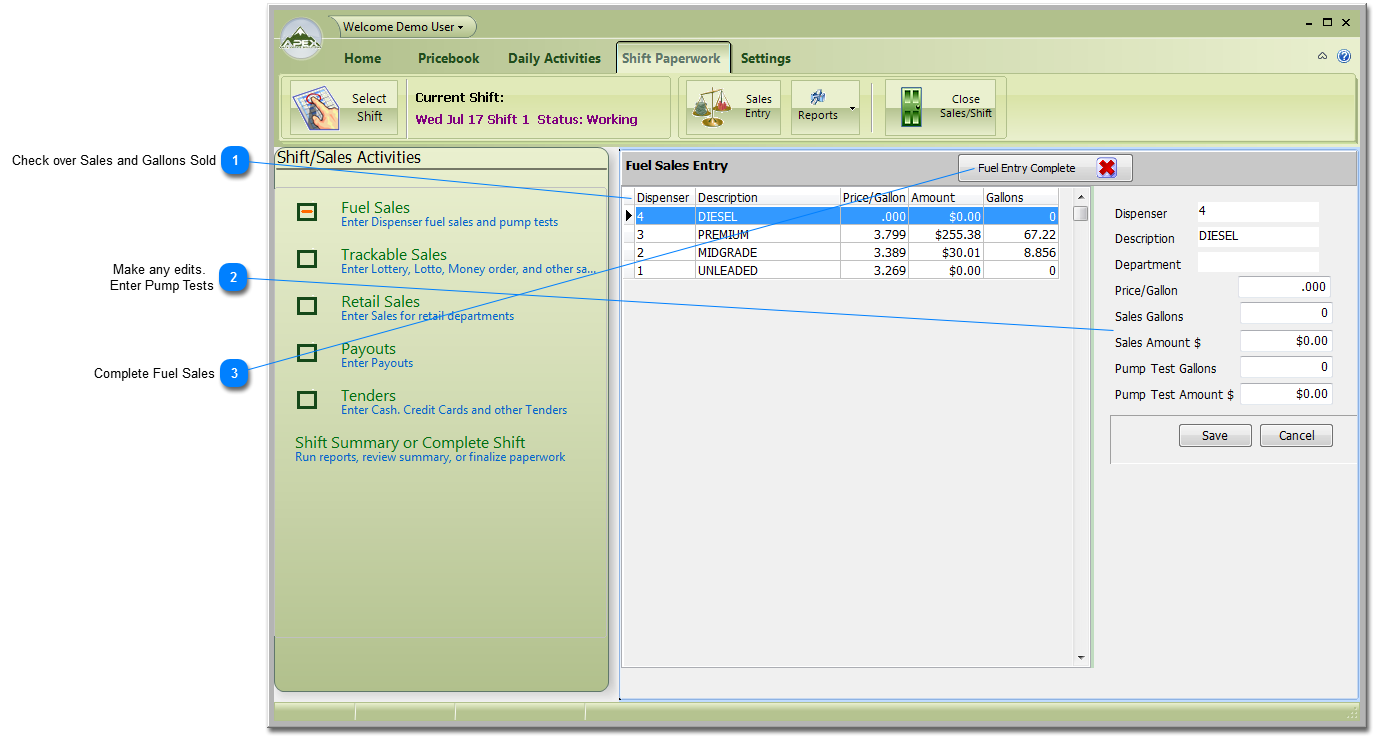
Task: Toggle the Trackable Sales checkbox
Action: (x=307, y=259)
